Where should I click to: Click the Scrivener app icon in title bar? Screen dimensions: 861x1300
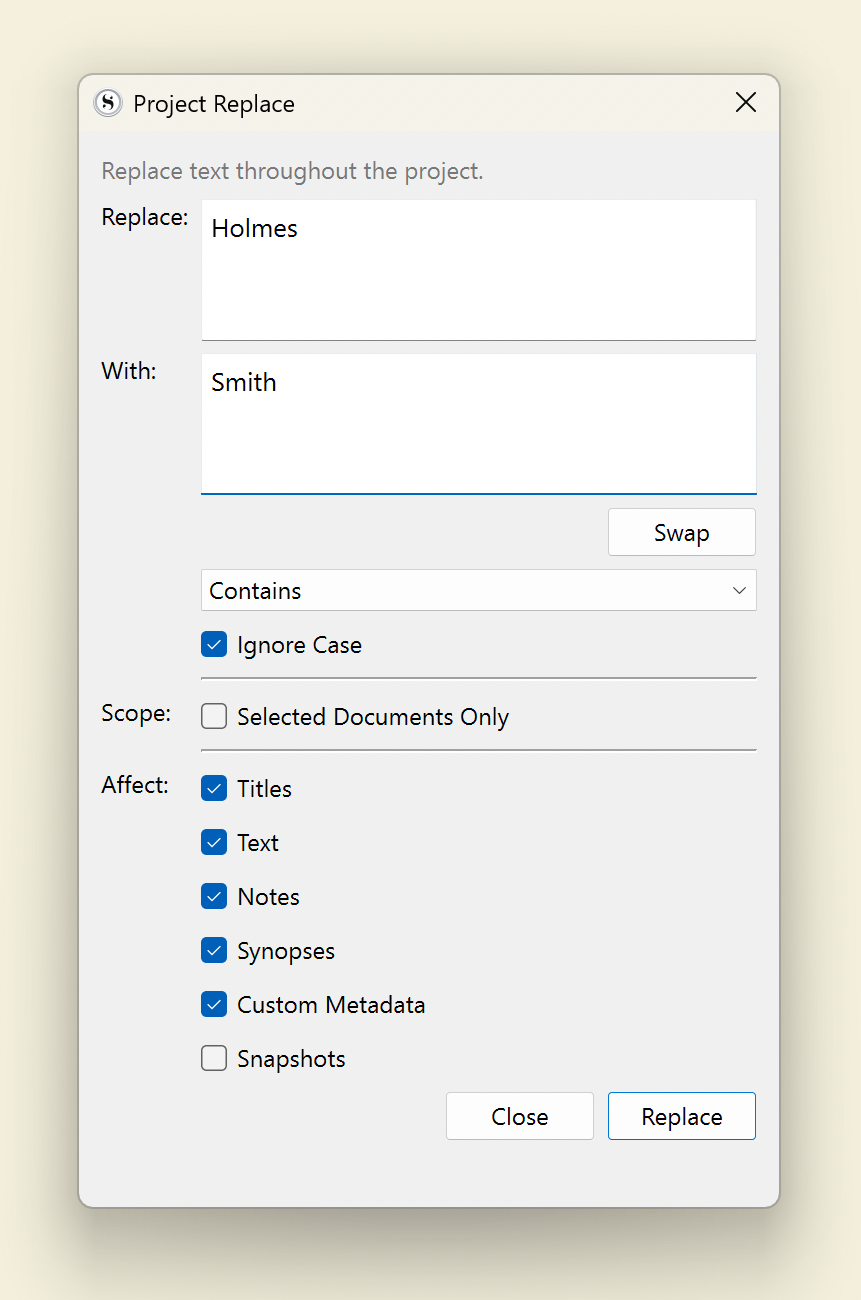tap(107, 103)
